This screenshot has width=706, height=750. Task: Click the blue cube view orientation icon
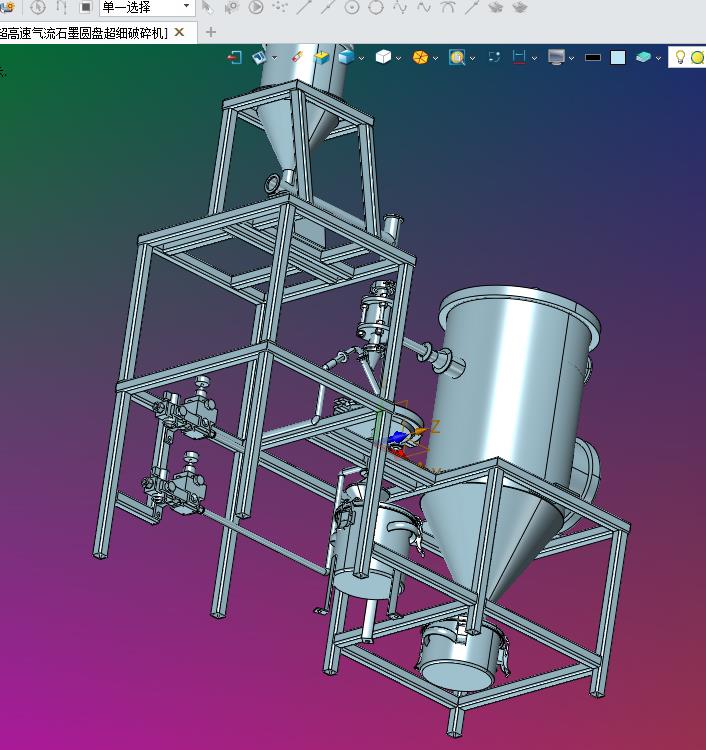(x=346, y=57)
